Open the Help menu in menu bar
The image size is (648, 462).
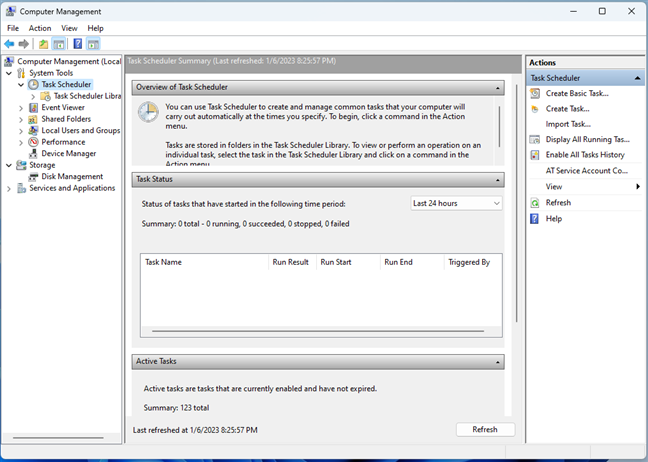95,28
